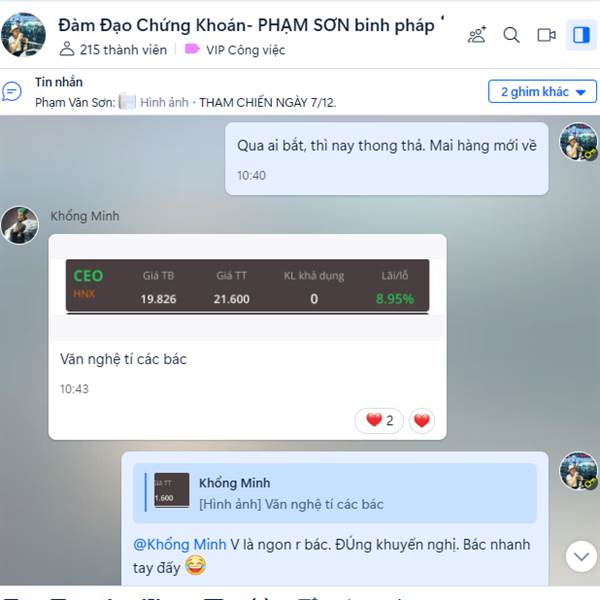Click the Khổng Minh sender name

[85, 216]
